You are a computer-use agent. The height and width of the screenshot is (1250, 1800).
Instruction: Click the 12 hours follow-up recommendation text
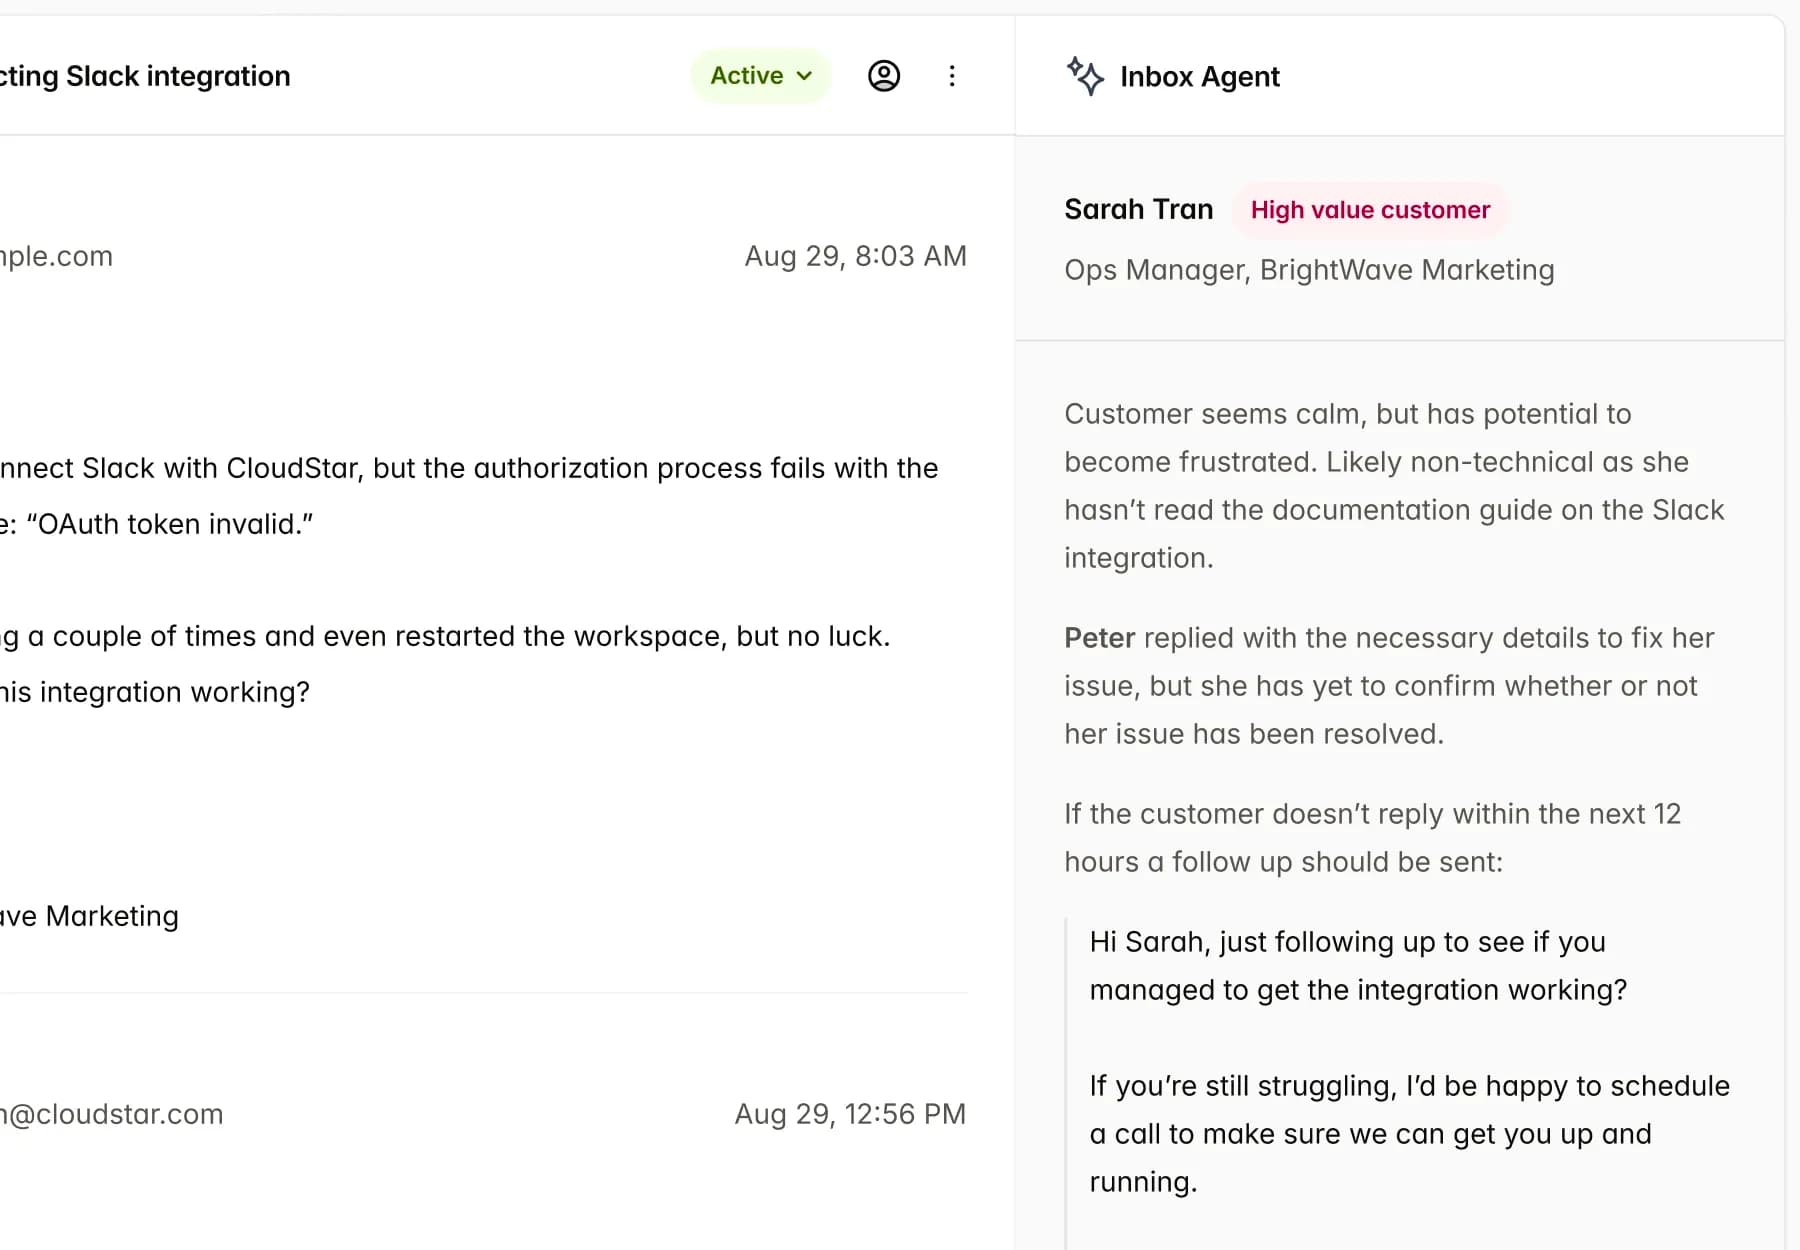(1371, 838)
